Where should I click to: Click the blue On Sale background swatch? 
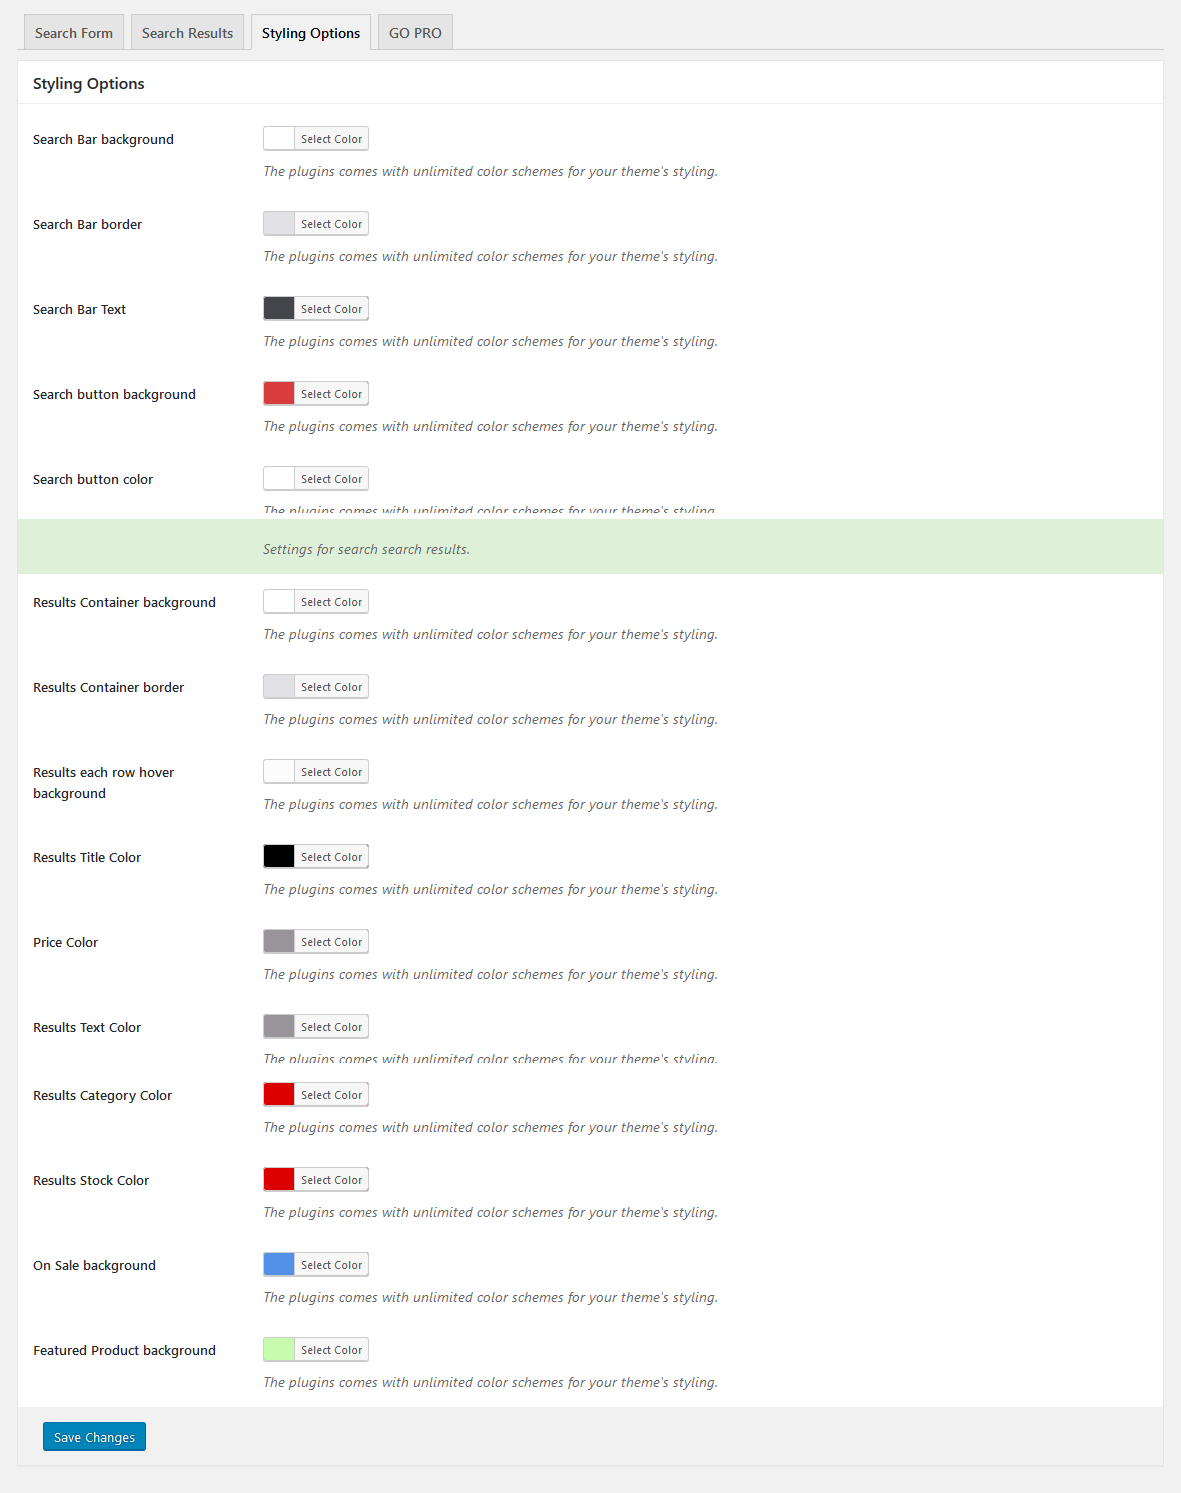[x=279, y=1265]
